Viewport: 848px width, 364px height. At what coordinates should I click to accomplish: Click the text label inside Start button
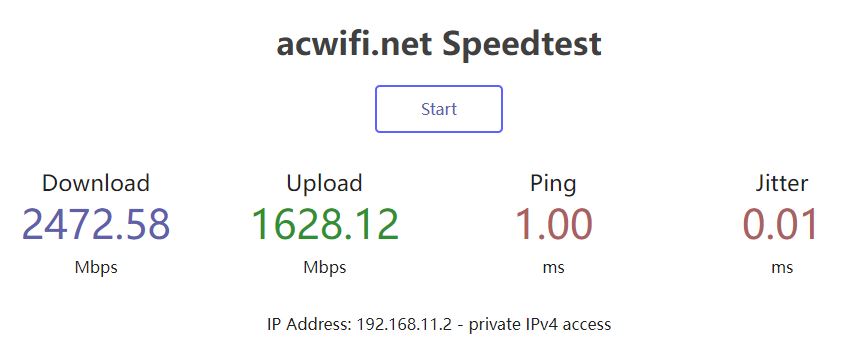(x=439, y=109)
